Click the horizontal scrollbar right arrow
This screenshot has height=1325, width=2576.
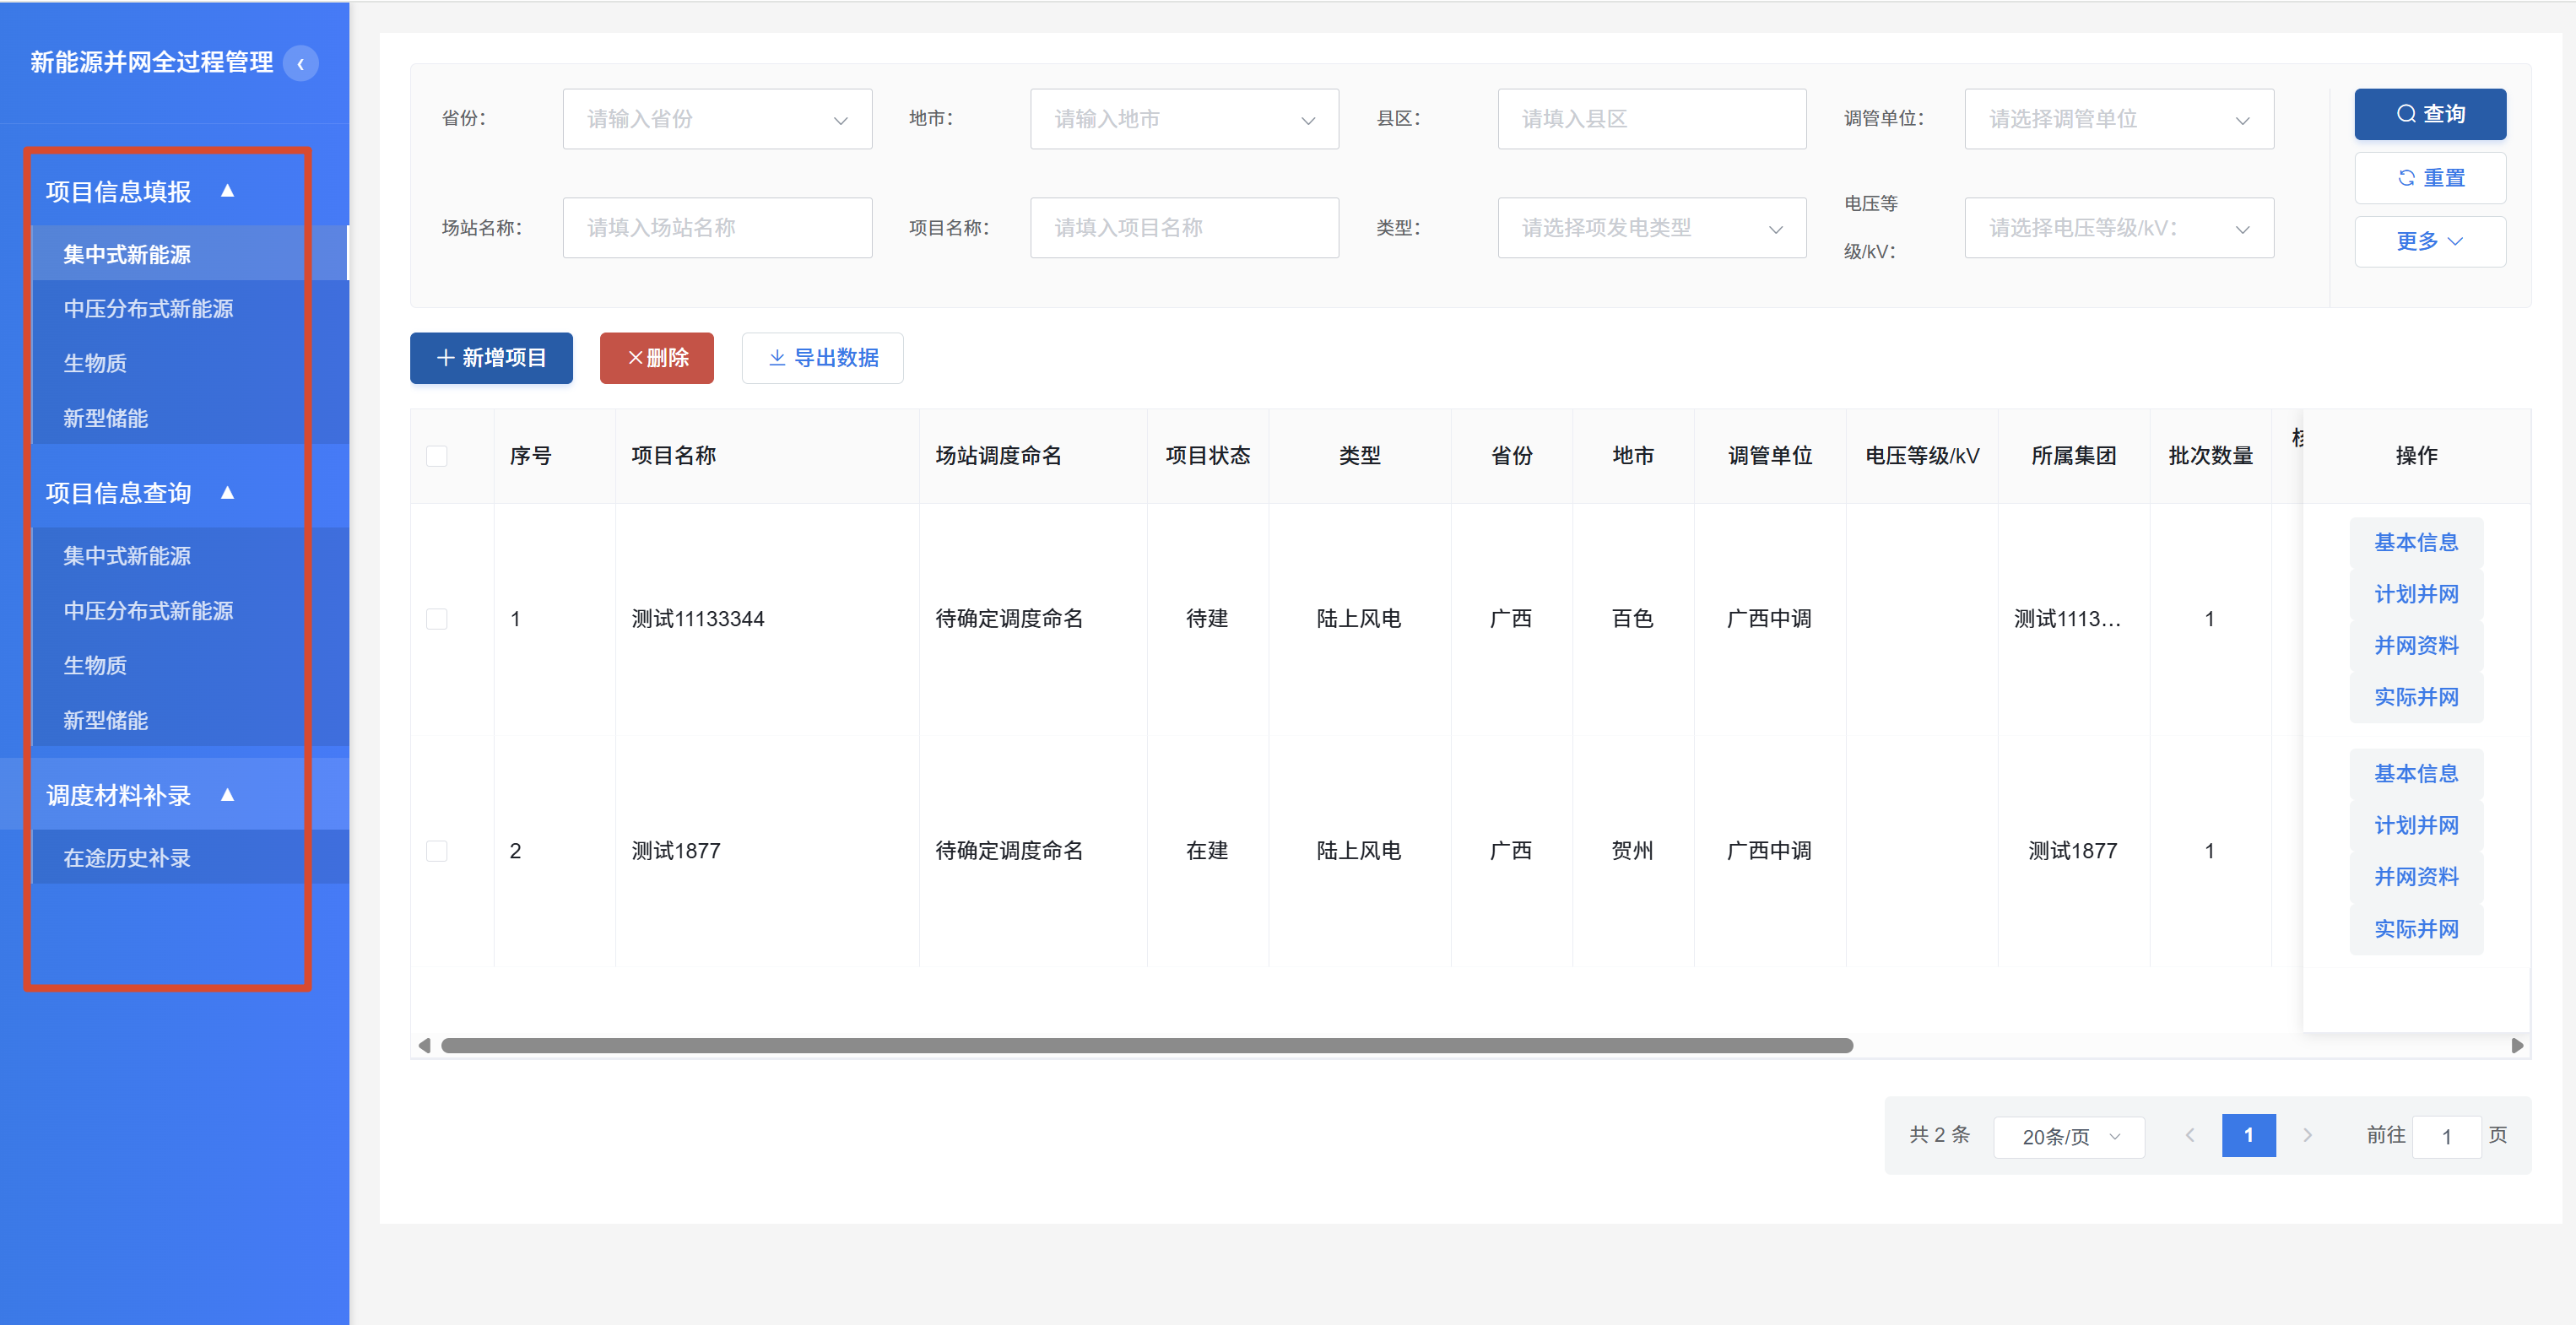pyautogui.click(x=2517, y=1045)
